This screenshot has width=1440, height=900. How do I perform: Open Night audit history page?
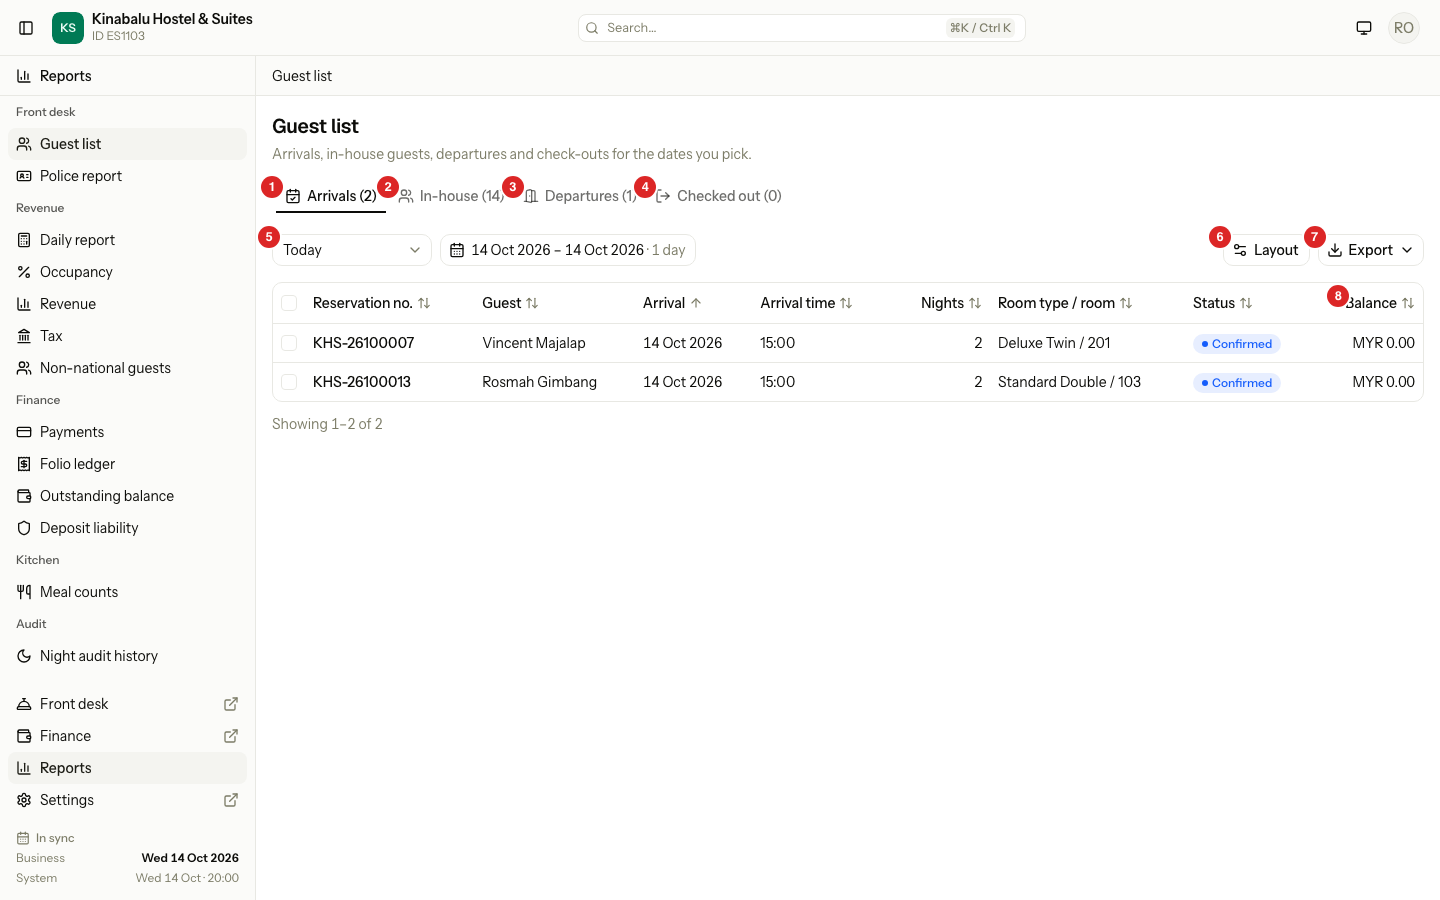click(x=127, y=656)
